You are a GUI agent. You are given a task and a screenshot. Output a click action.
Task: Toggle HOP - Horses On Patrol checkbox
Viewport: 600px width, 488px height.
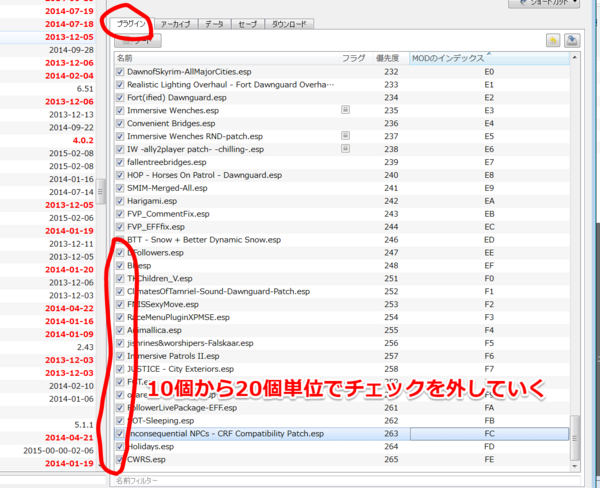point(120,175)
